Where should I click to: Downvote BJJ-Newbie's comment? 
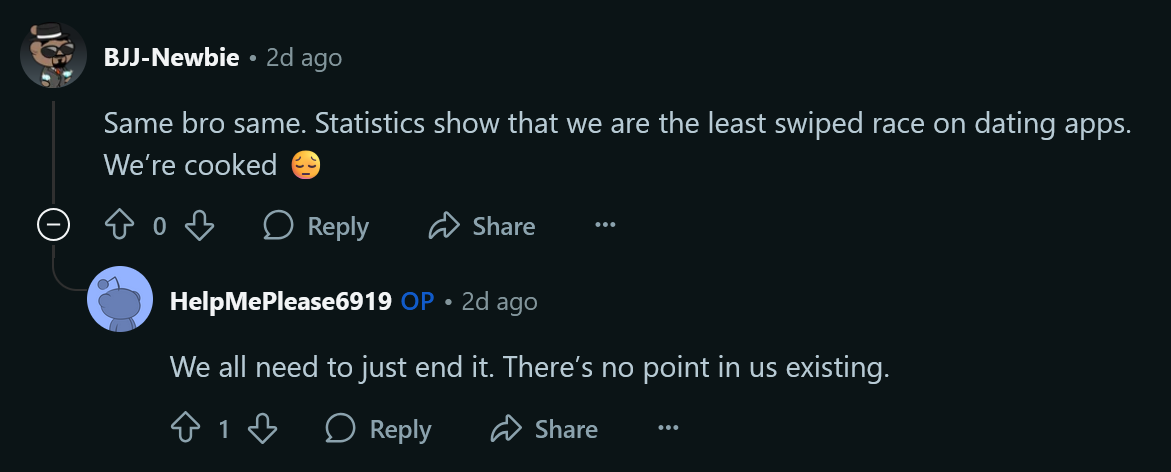pos(201,227)
